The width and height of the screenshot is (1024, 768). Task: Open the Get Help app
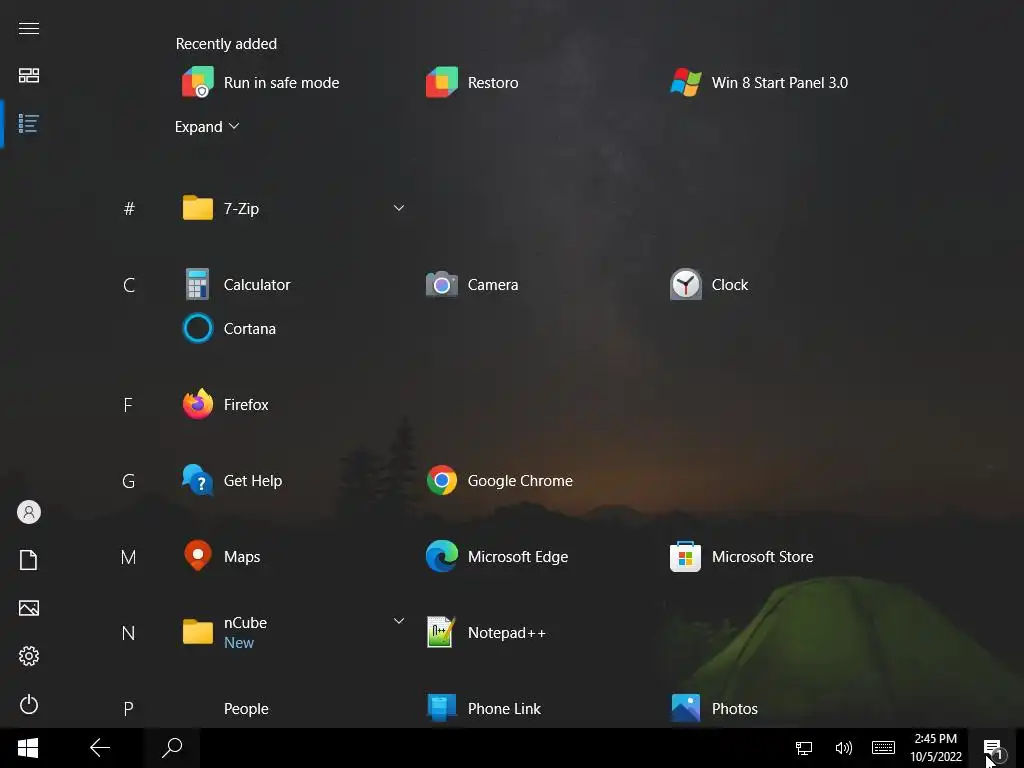(x=232, y=481)
